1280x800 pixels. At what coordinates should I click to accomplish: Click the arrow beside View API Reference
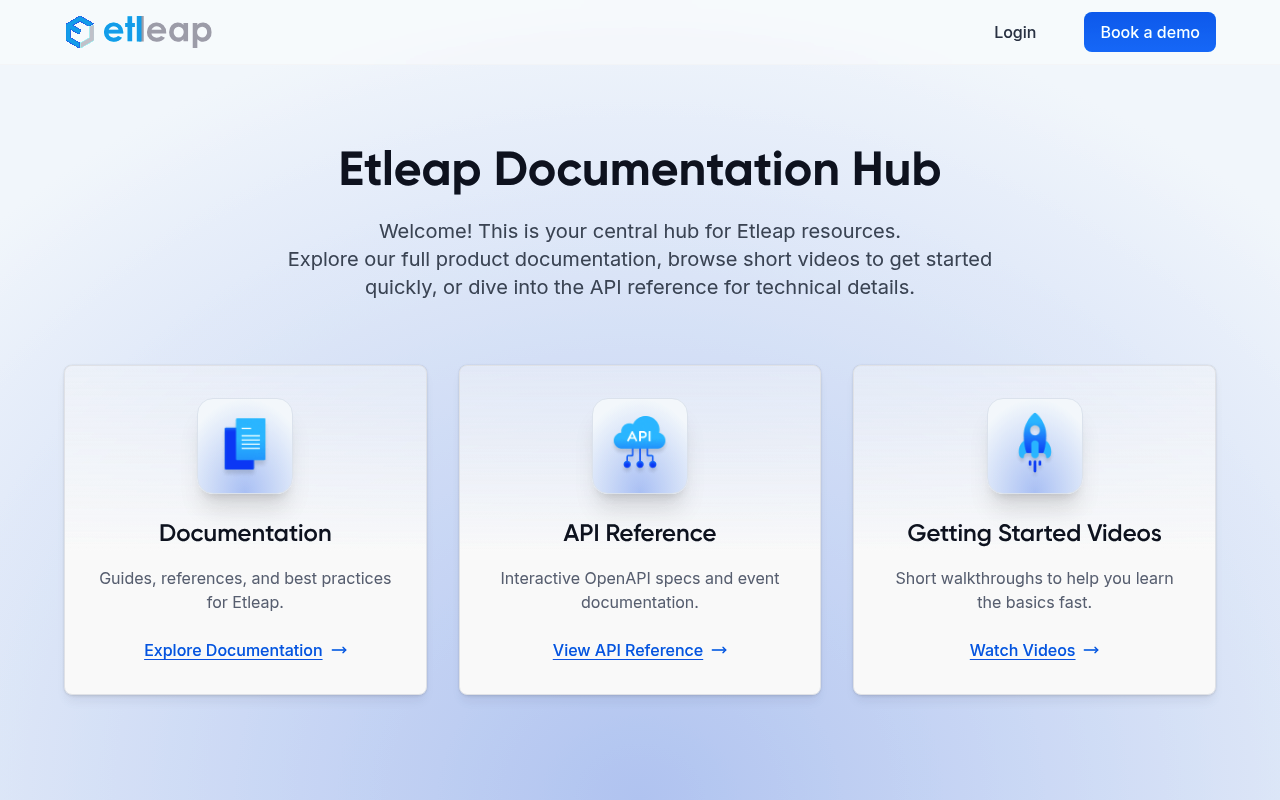click(719, 650)
